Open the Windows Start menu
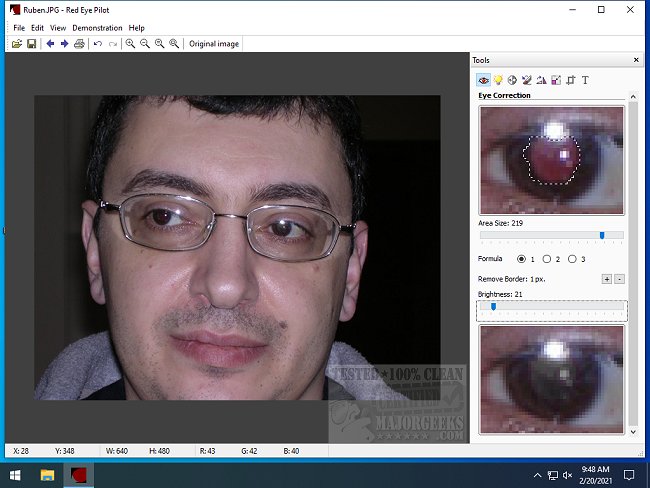650x488 pixels. pyautogui.click(x=15, y=474)
